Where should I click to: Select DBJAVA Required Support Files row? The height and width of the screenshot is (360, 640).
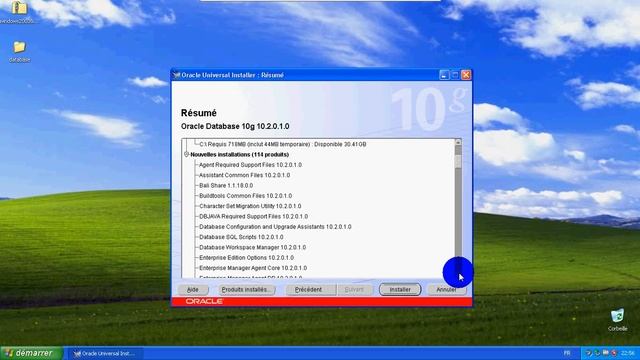click(253, 216)
